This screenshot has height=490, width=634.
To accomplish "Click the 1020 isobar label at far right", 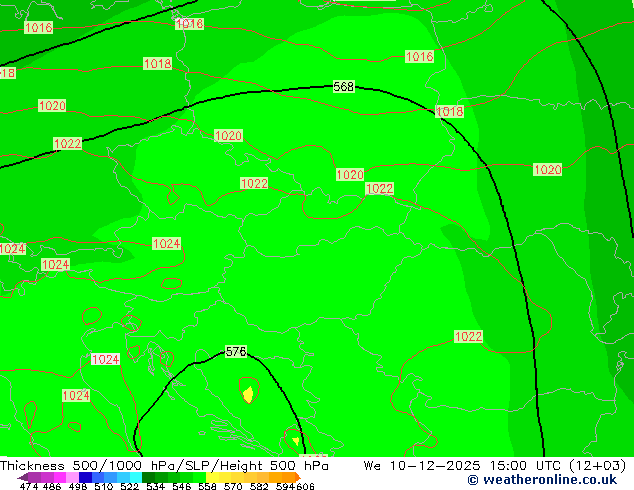I will pos(547,169).
